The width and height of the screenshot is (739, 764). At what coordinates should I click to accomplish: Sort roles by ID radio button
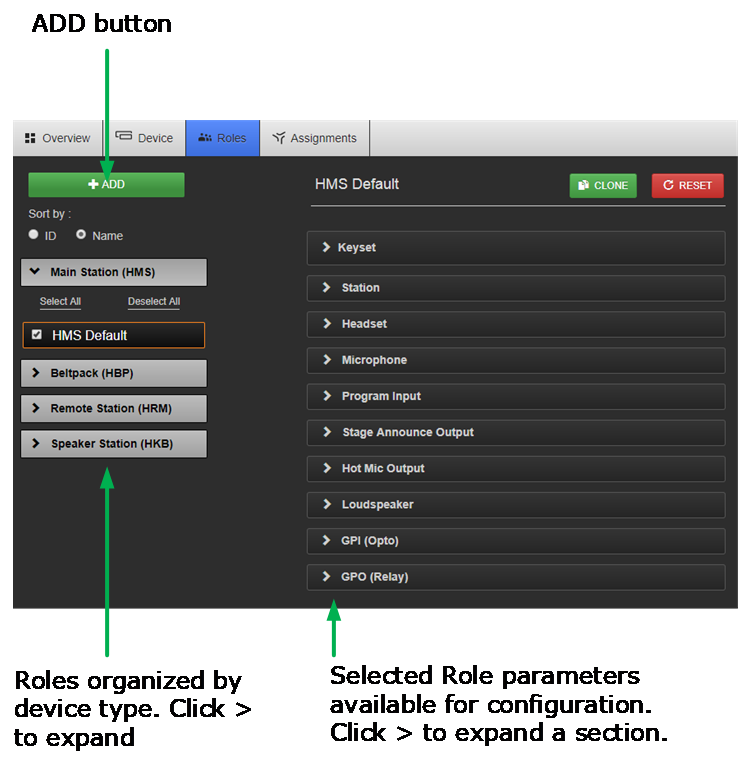point(33,234)
